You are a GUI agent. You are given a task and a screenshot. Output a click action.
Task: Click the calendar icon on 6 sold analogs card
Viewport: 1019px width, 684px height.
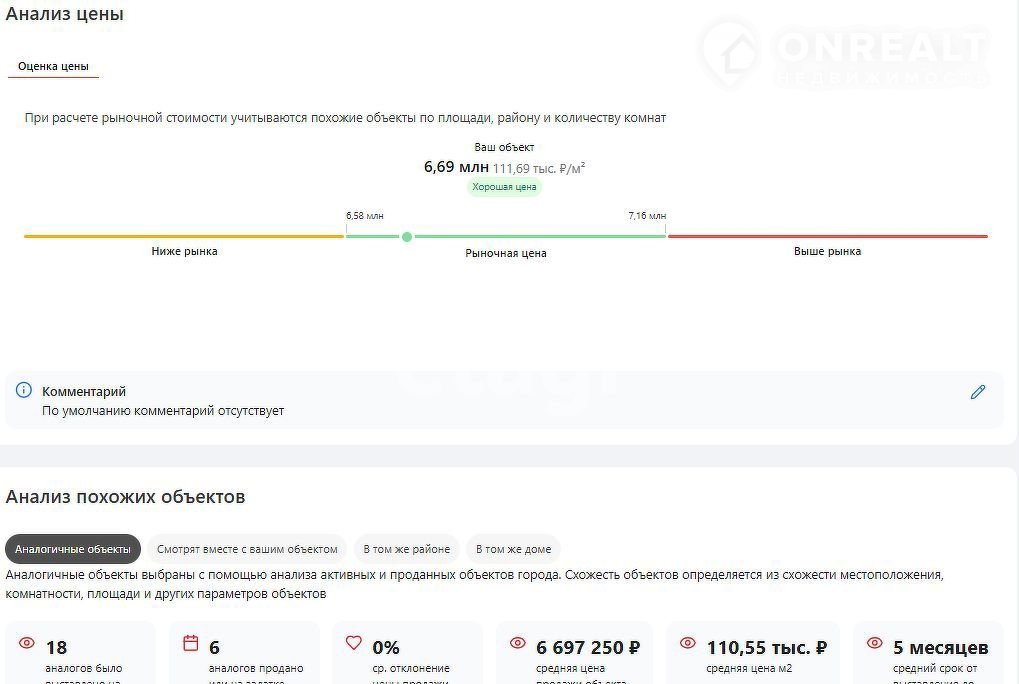[x=190, y=643]
